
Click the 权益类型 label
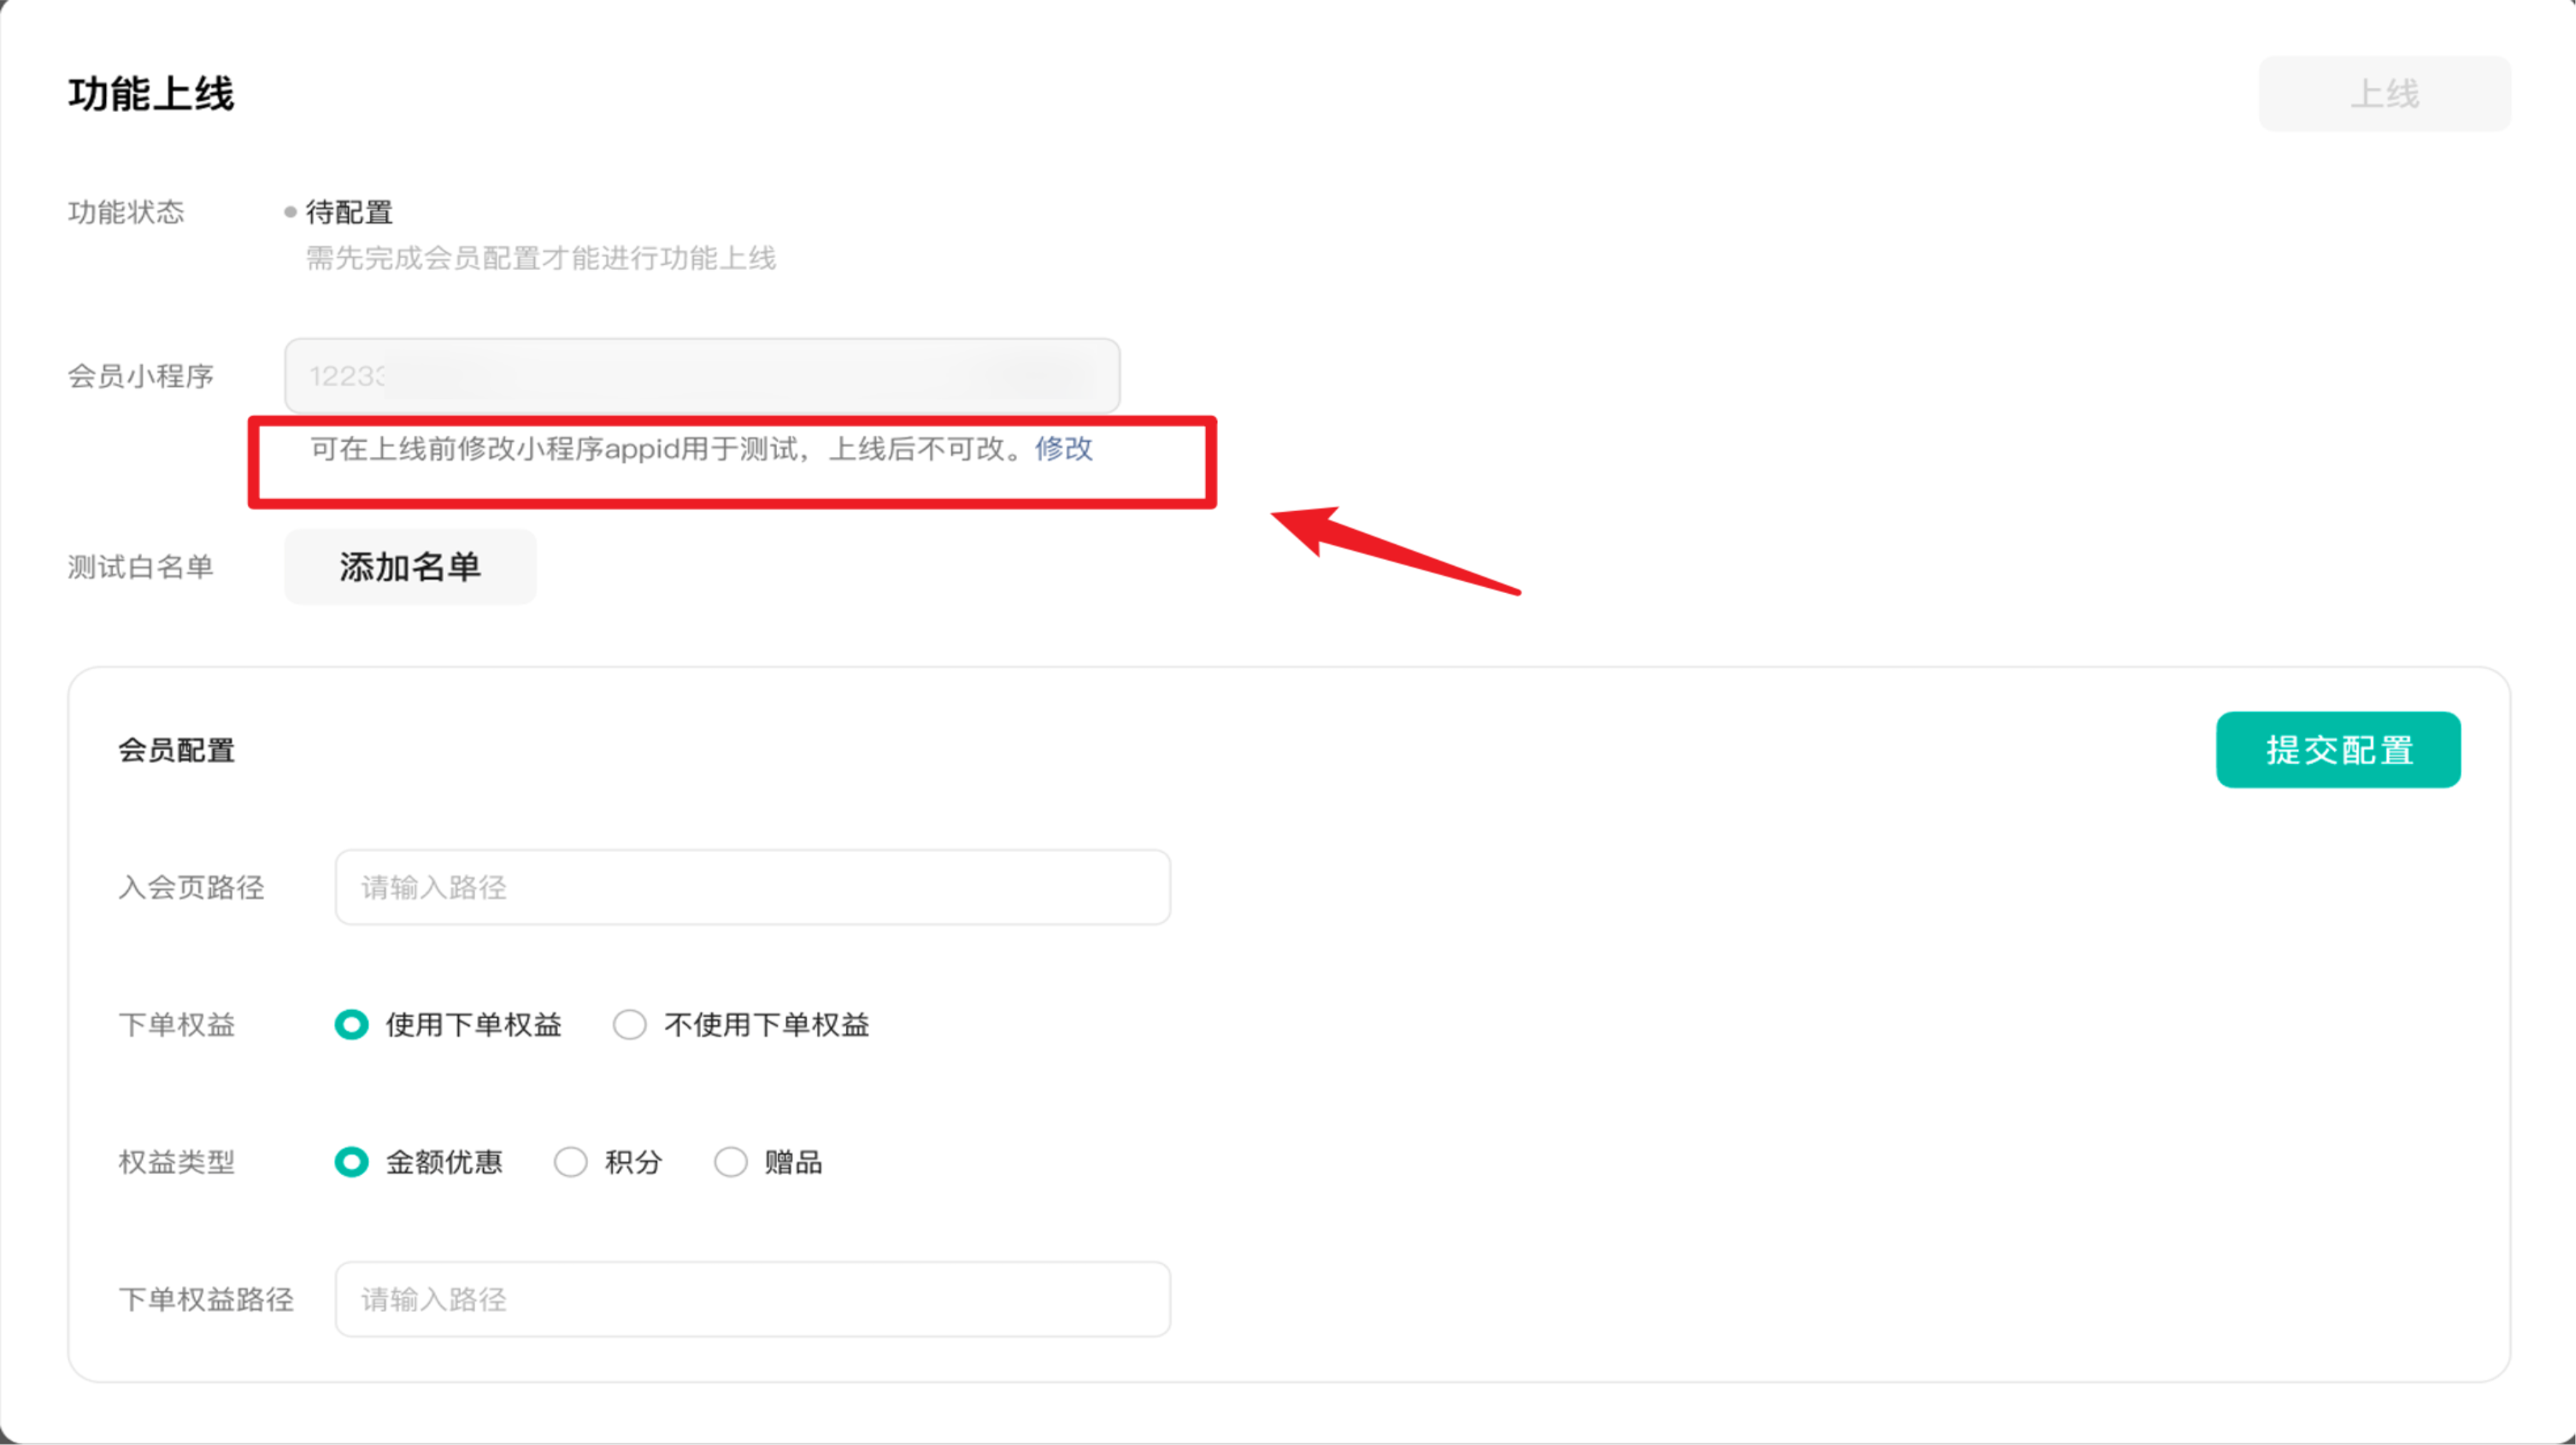pos(176,1162)
